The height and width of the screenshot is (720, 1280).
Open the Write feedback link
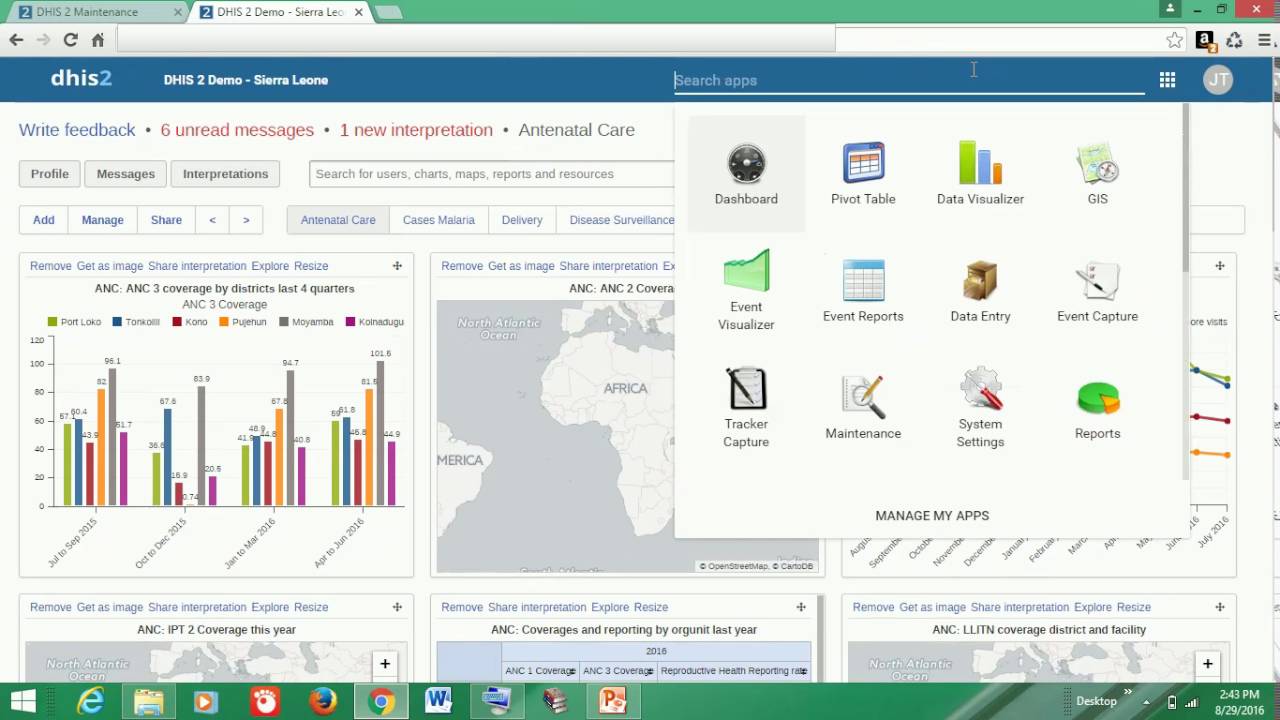click(x=77, y=130)
